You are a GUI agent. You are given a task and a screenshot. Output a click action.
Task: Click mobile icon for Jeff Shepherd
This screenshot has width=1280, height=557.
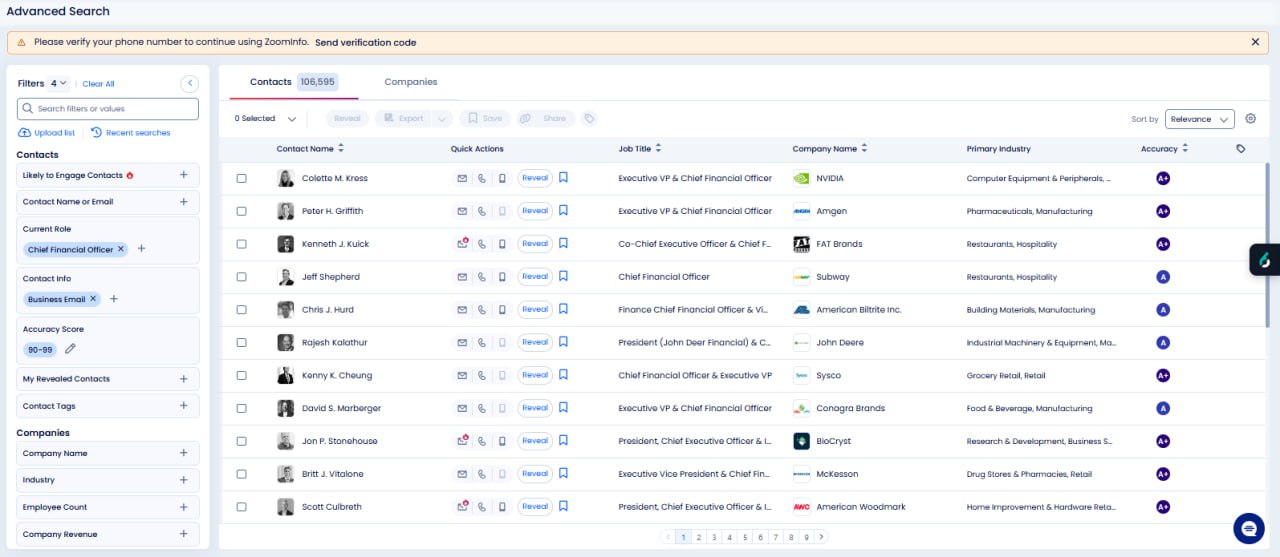click(x=501, y=277)
